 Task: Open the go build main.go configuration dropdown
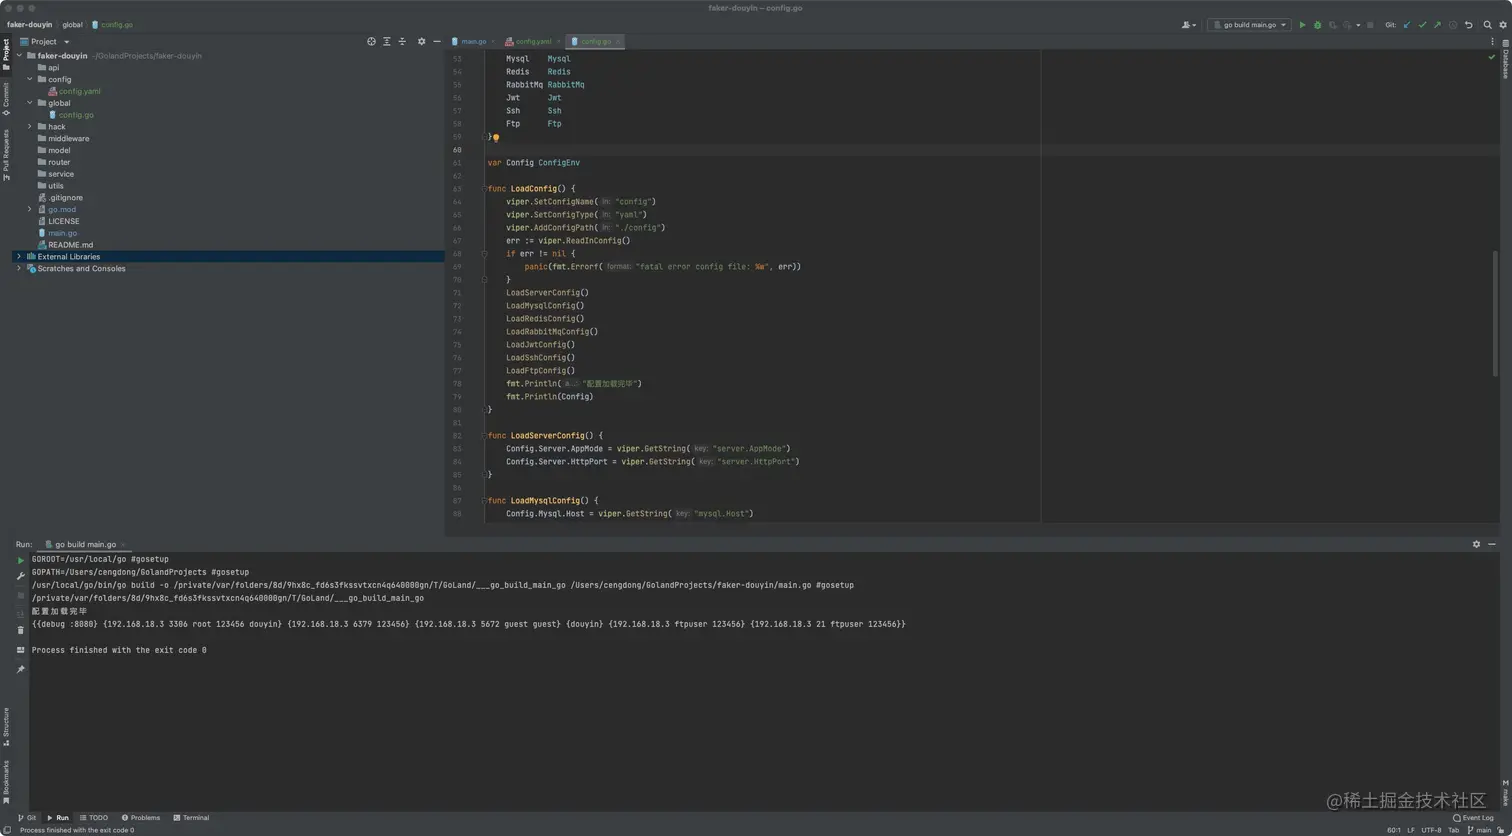pos(1250,25)
